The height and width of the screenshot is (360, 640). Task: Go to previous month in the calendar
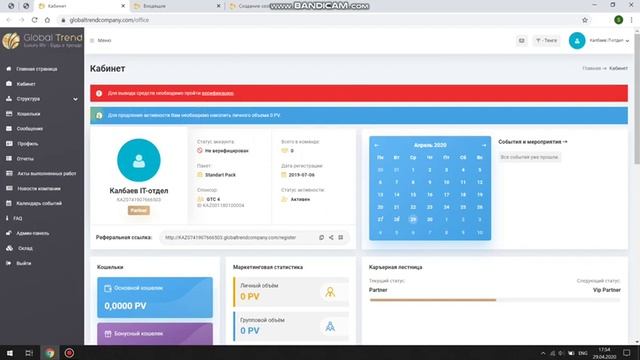pos(377,145)
